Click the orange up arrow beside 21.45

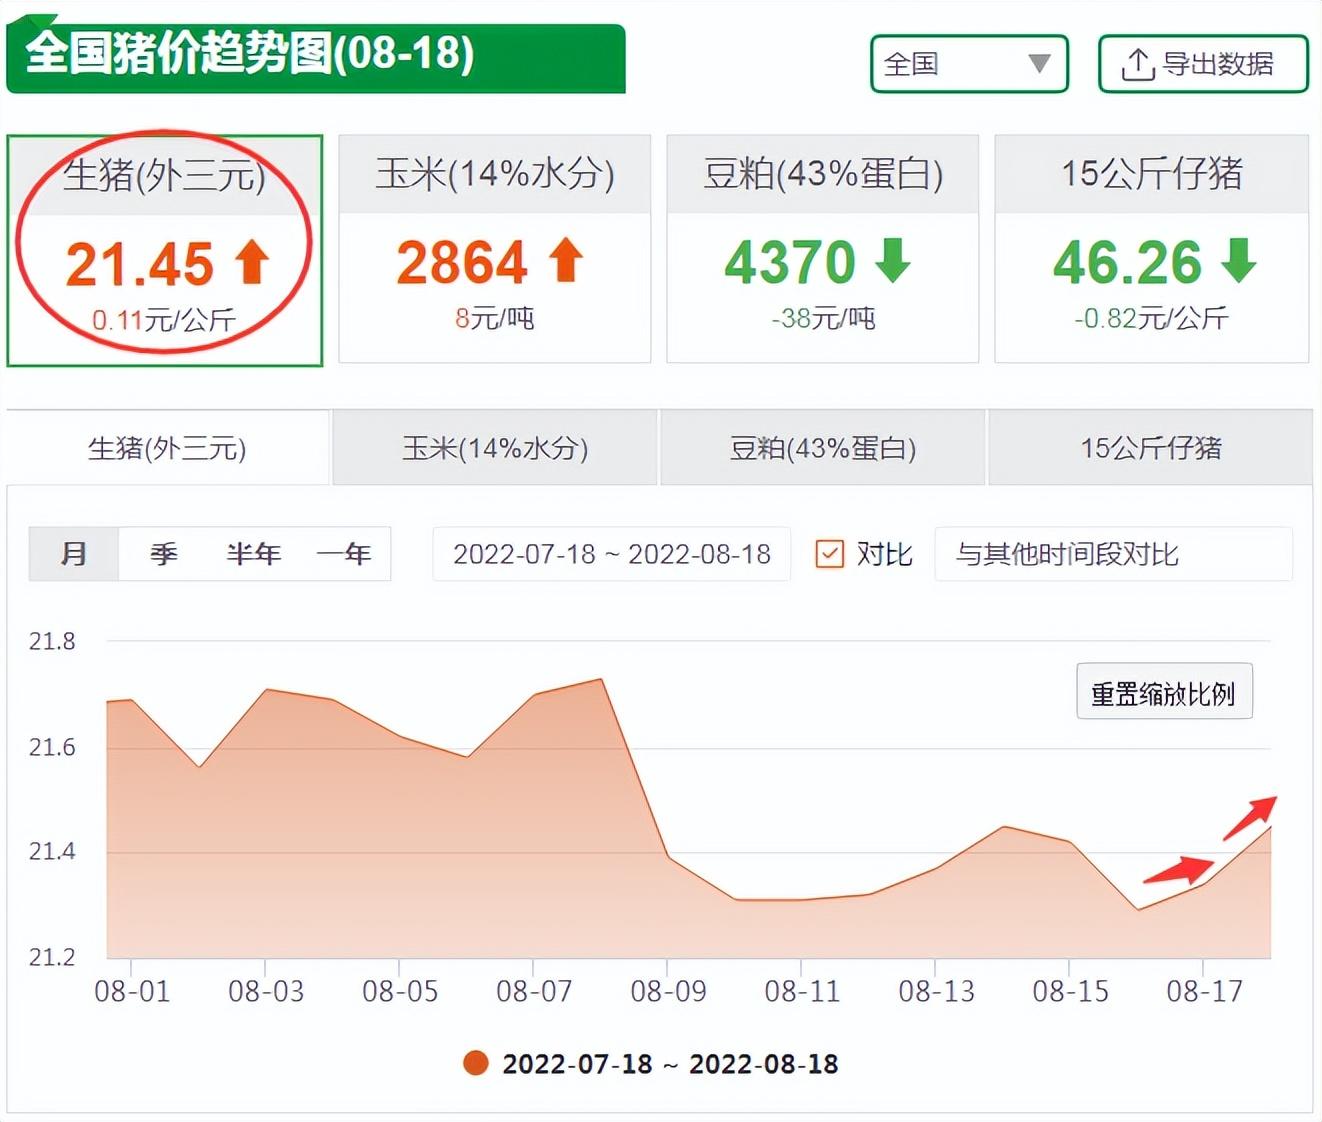[252, 262]
